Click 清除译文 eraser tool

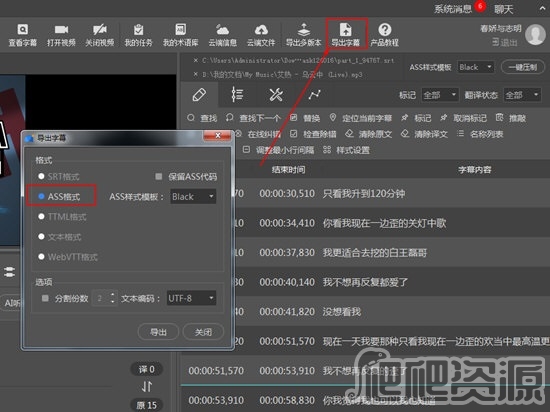point(424,134)
